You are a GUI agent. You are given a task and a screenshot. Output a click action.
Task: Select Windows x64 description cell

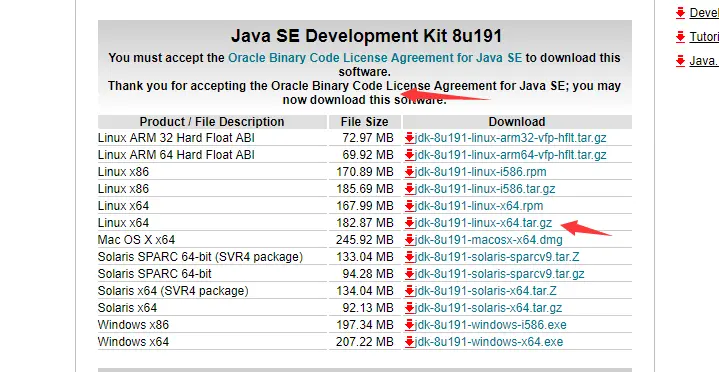133,342
